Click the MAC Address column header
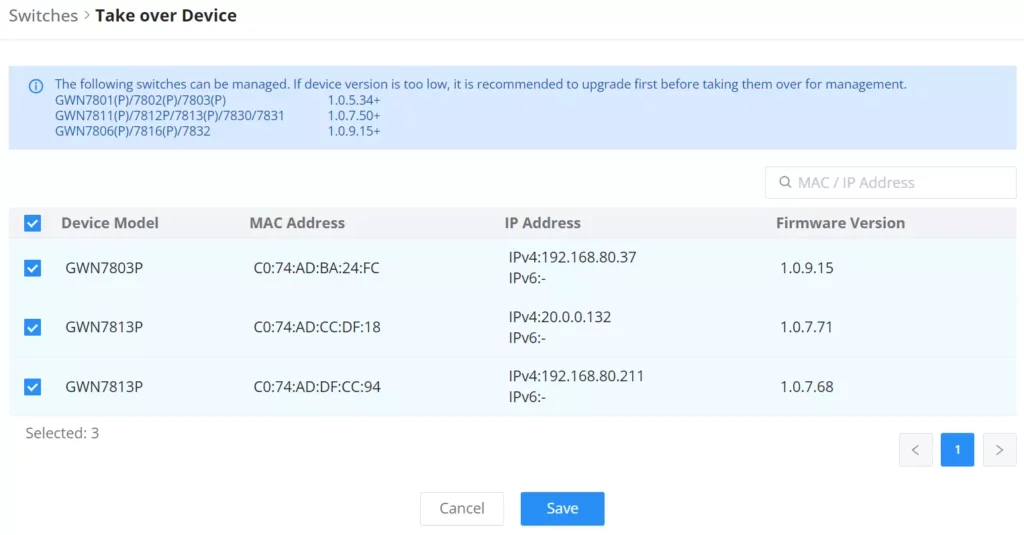The width and height of the screenshot is (1024, 535). (297, 223)
